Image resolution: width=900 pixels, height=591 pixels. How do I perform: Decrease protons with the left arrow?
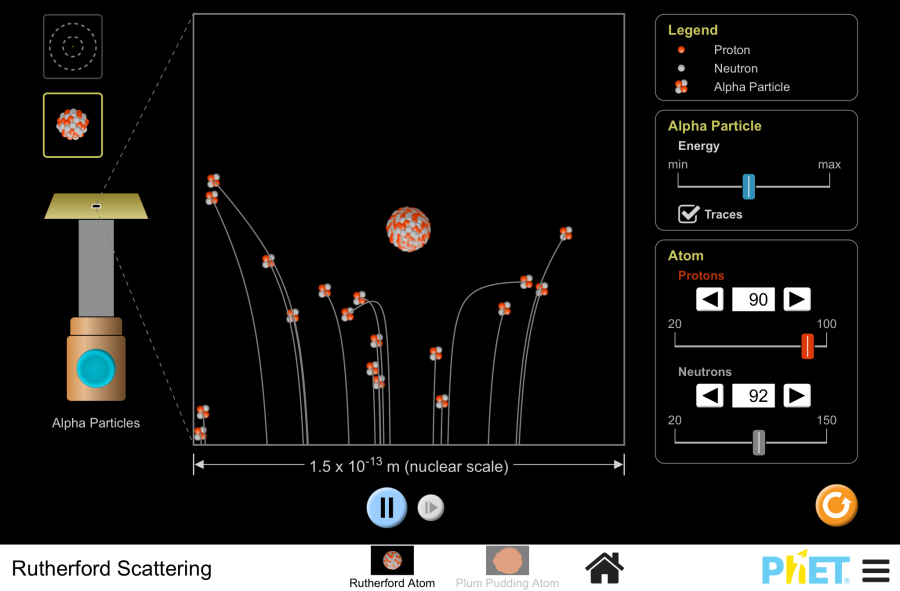(710, 299)
